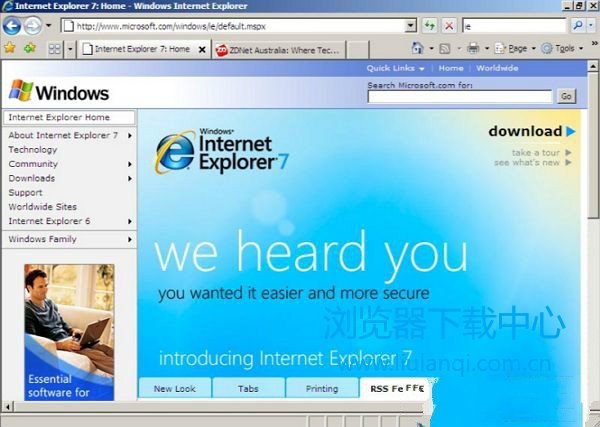Image resolution: width=600 pixels, height=427 pixels.
Task: Open Support sidebar link
Action: point(25,192)
